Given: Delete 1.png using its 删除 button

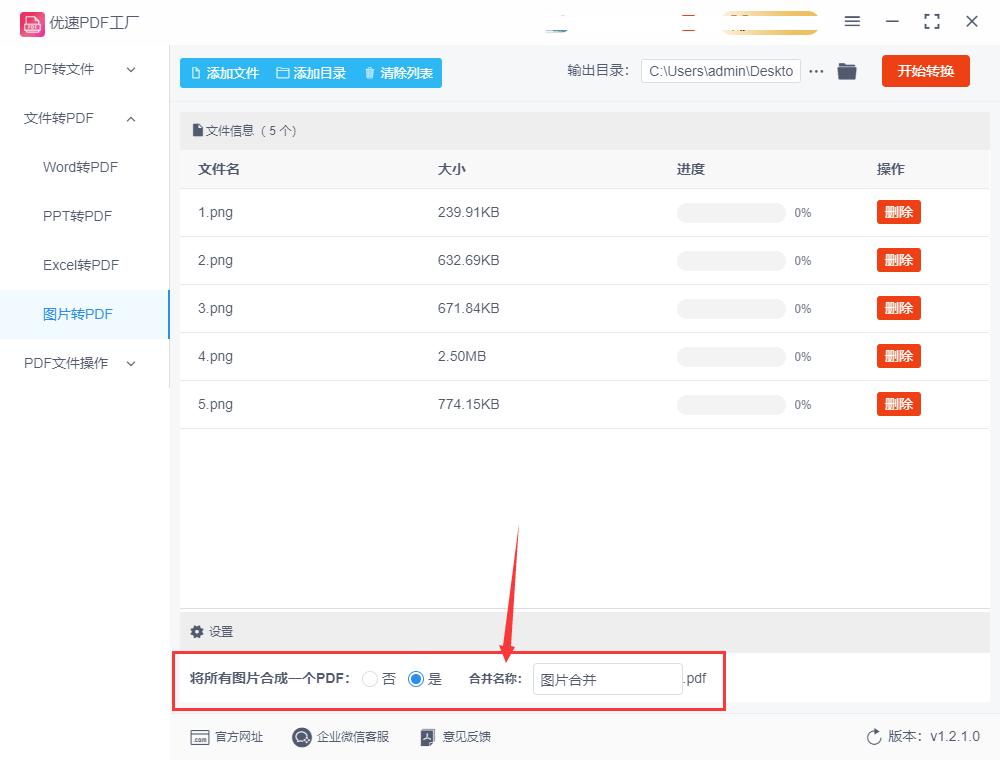Looking at the screenshot, I should [898, 212].
